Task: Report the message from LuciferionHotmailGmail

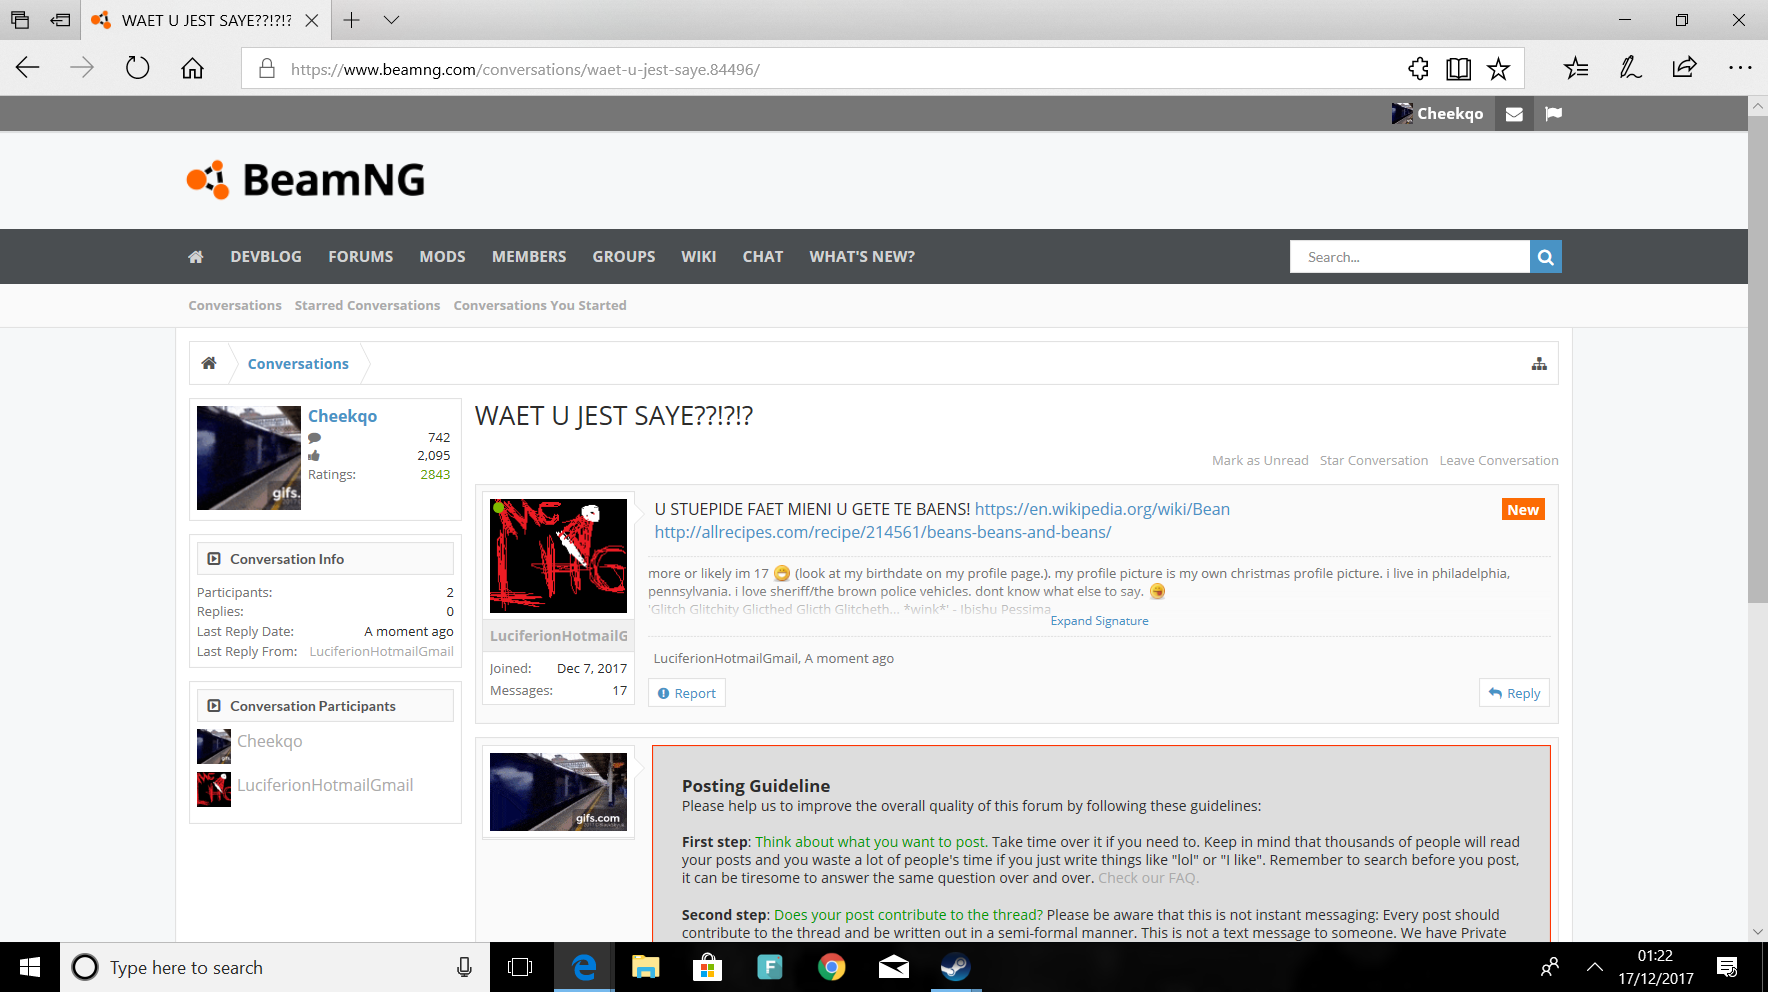Action: click(x=687, y=693)
